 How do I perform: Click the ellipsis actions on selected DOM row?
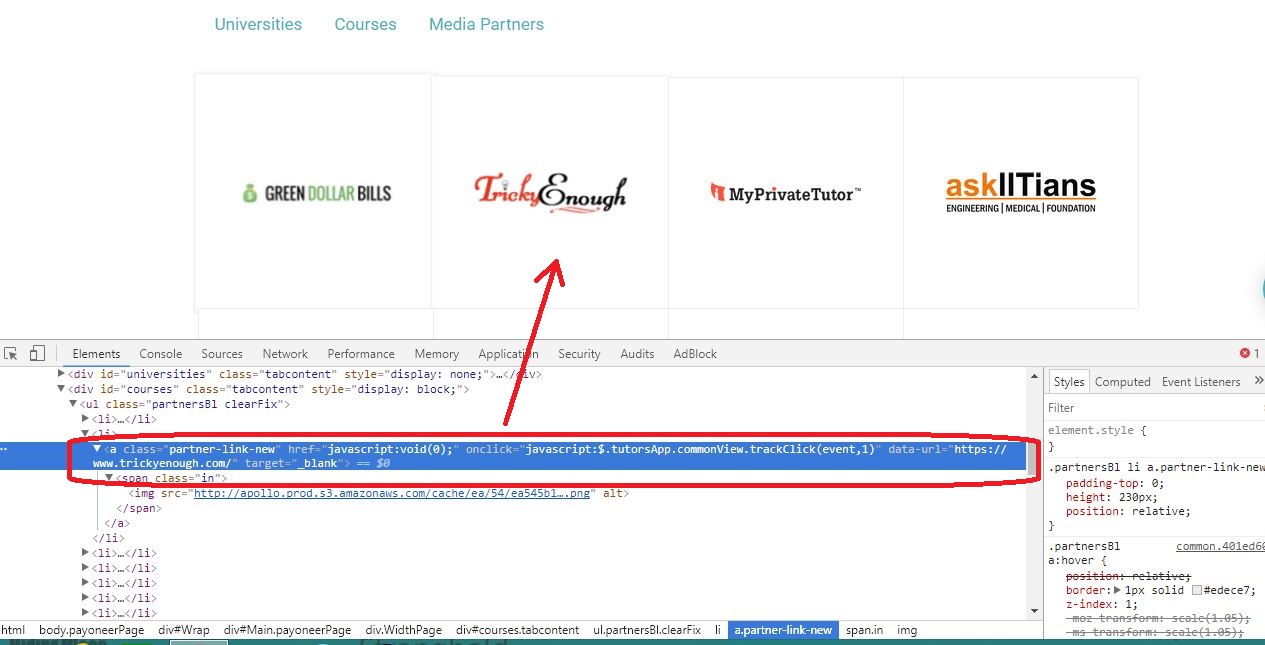pos(6,449)
